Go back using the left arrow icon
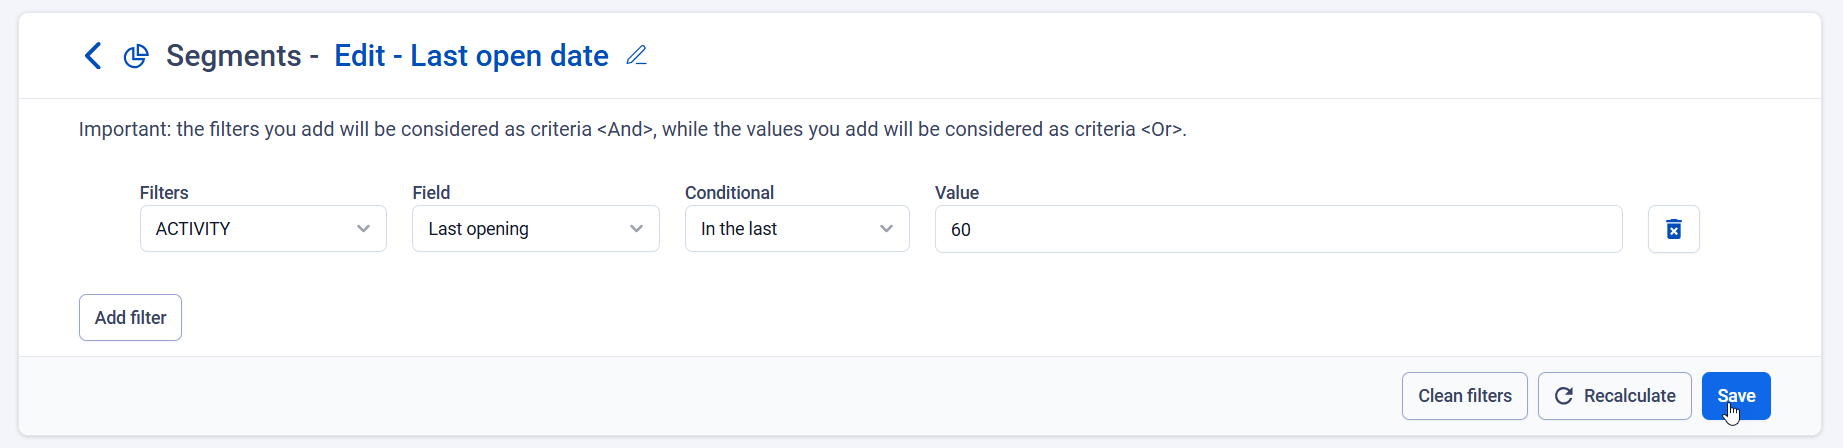 93,56
